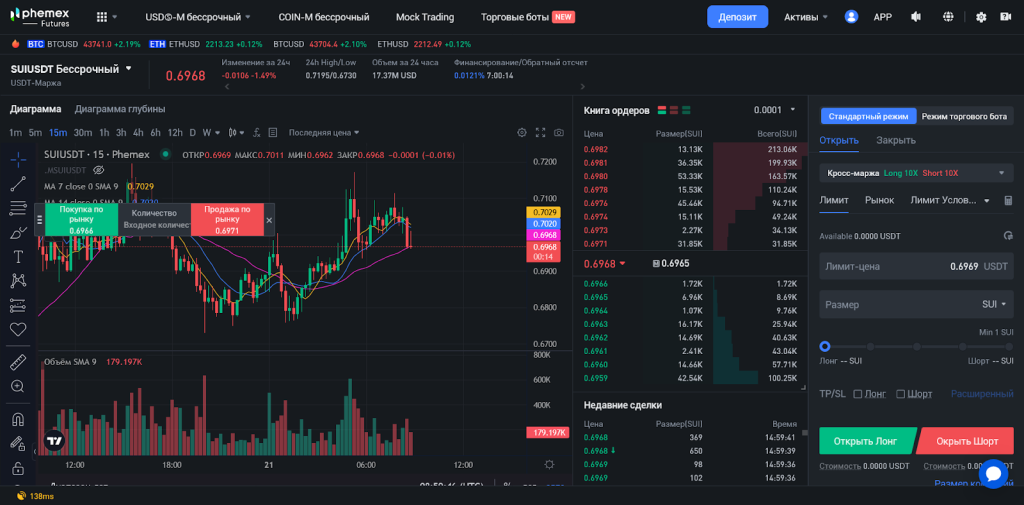Open Последняя цена price source dropdown

point(324,133)
